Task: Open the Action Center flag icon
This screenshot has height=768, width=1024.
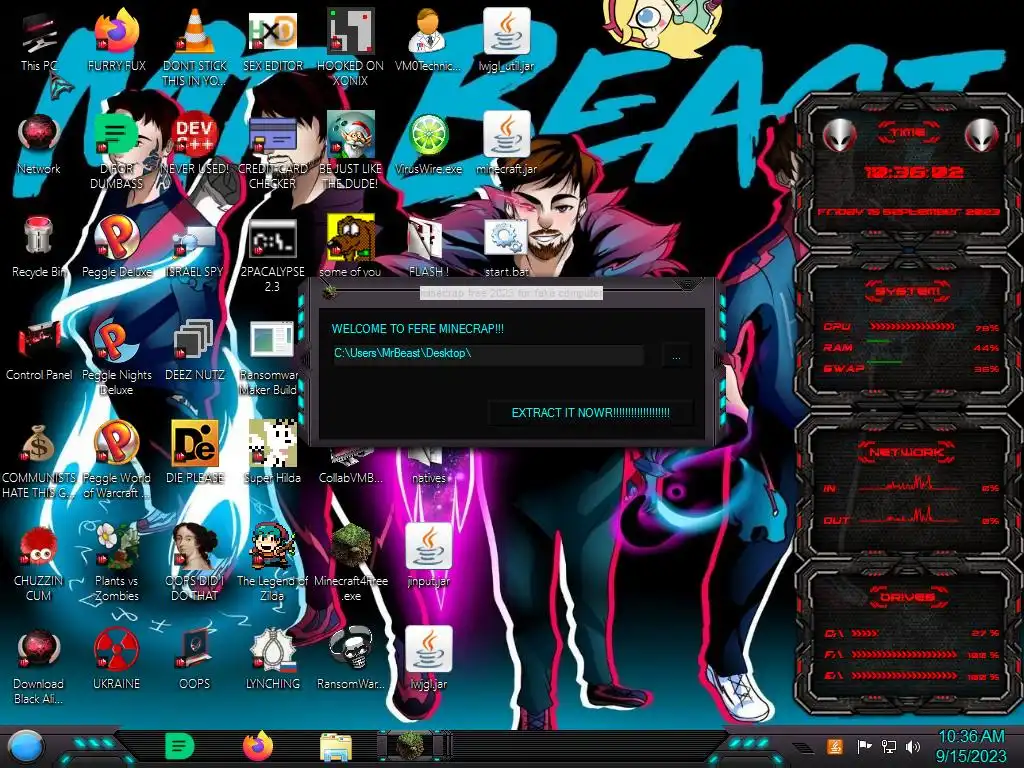Action: 864,746
